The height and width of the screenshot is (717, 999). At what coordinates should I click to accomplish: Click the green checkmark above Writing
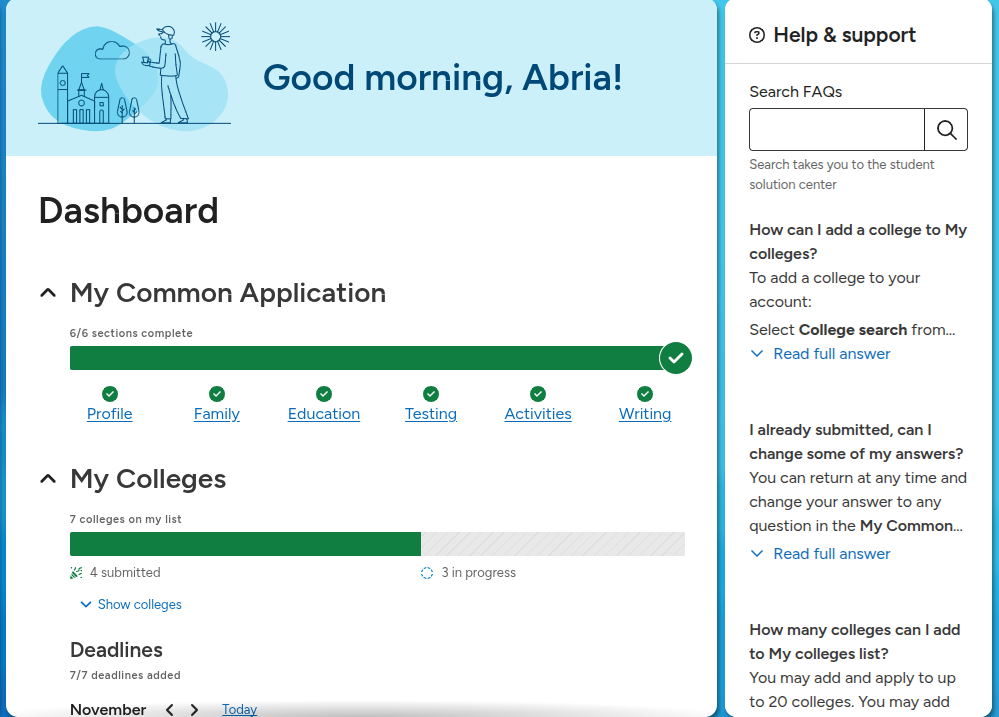(x=645, y=393)
